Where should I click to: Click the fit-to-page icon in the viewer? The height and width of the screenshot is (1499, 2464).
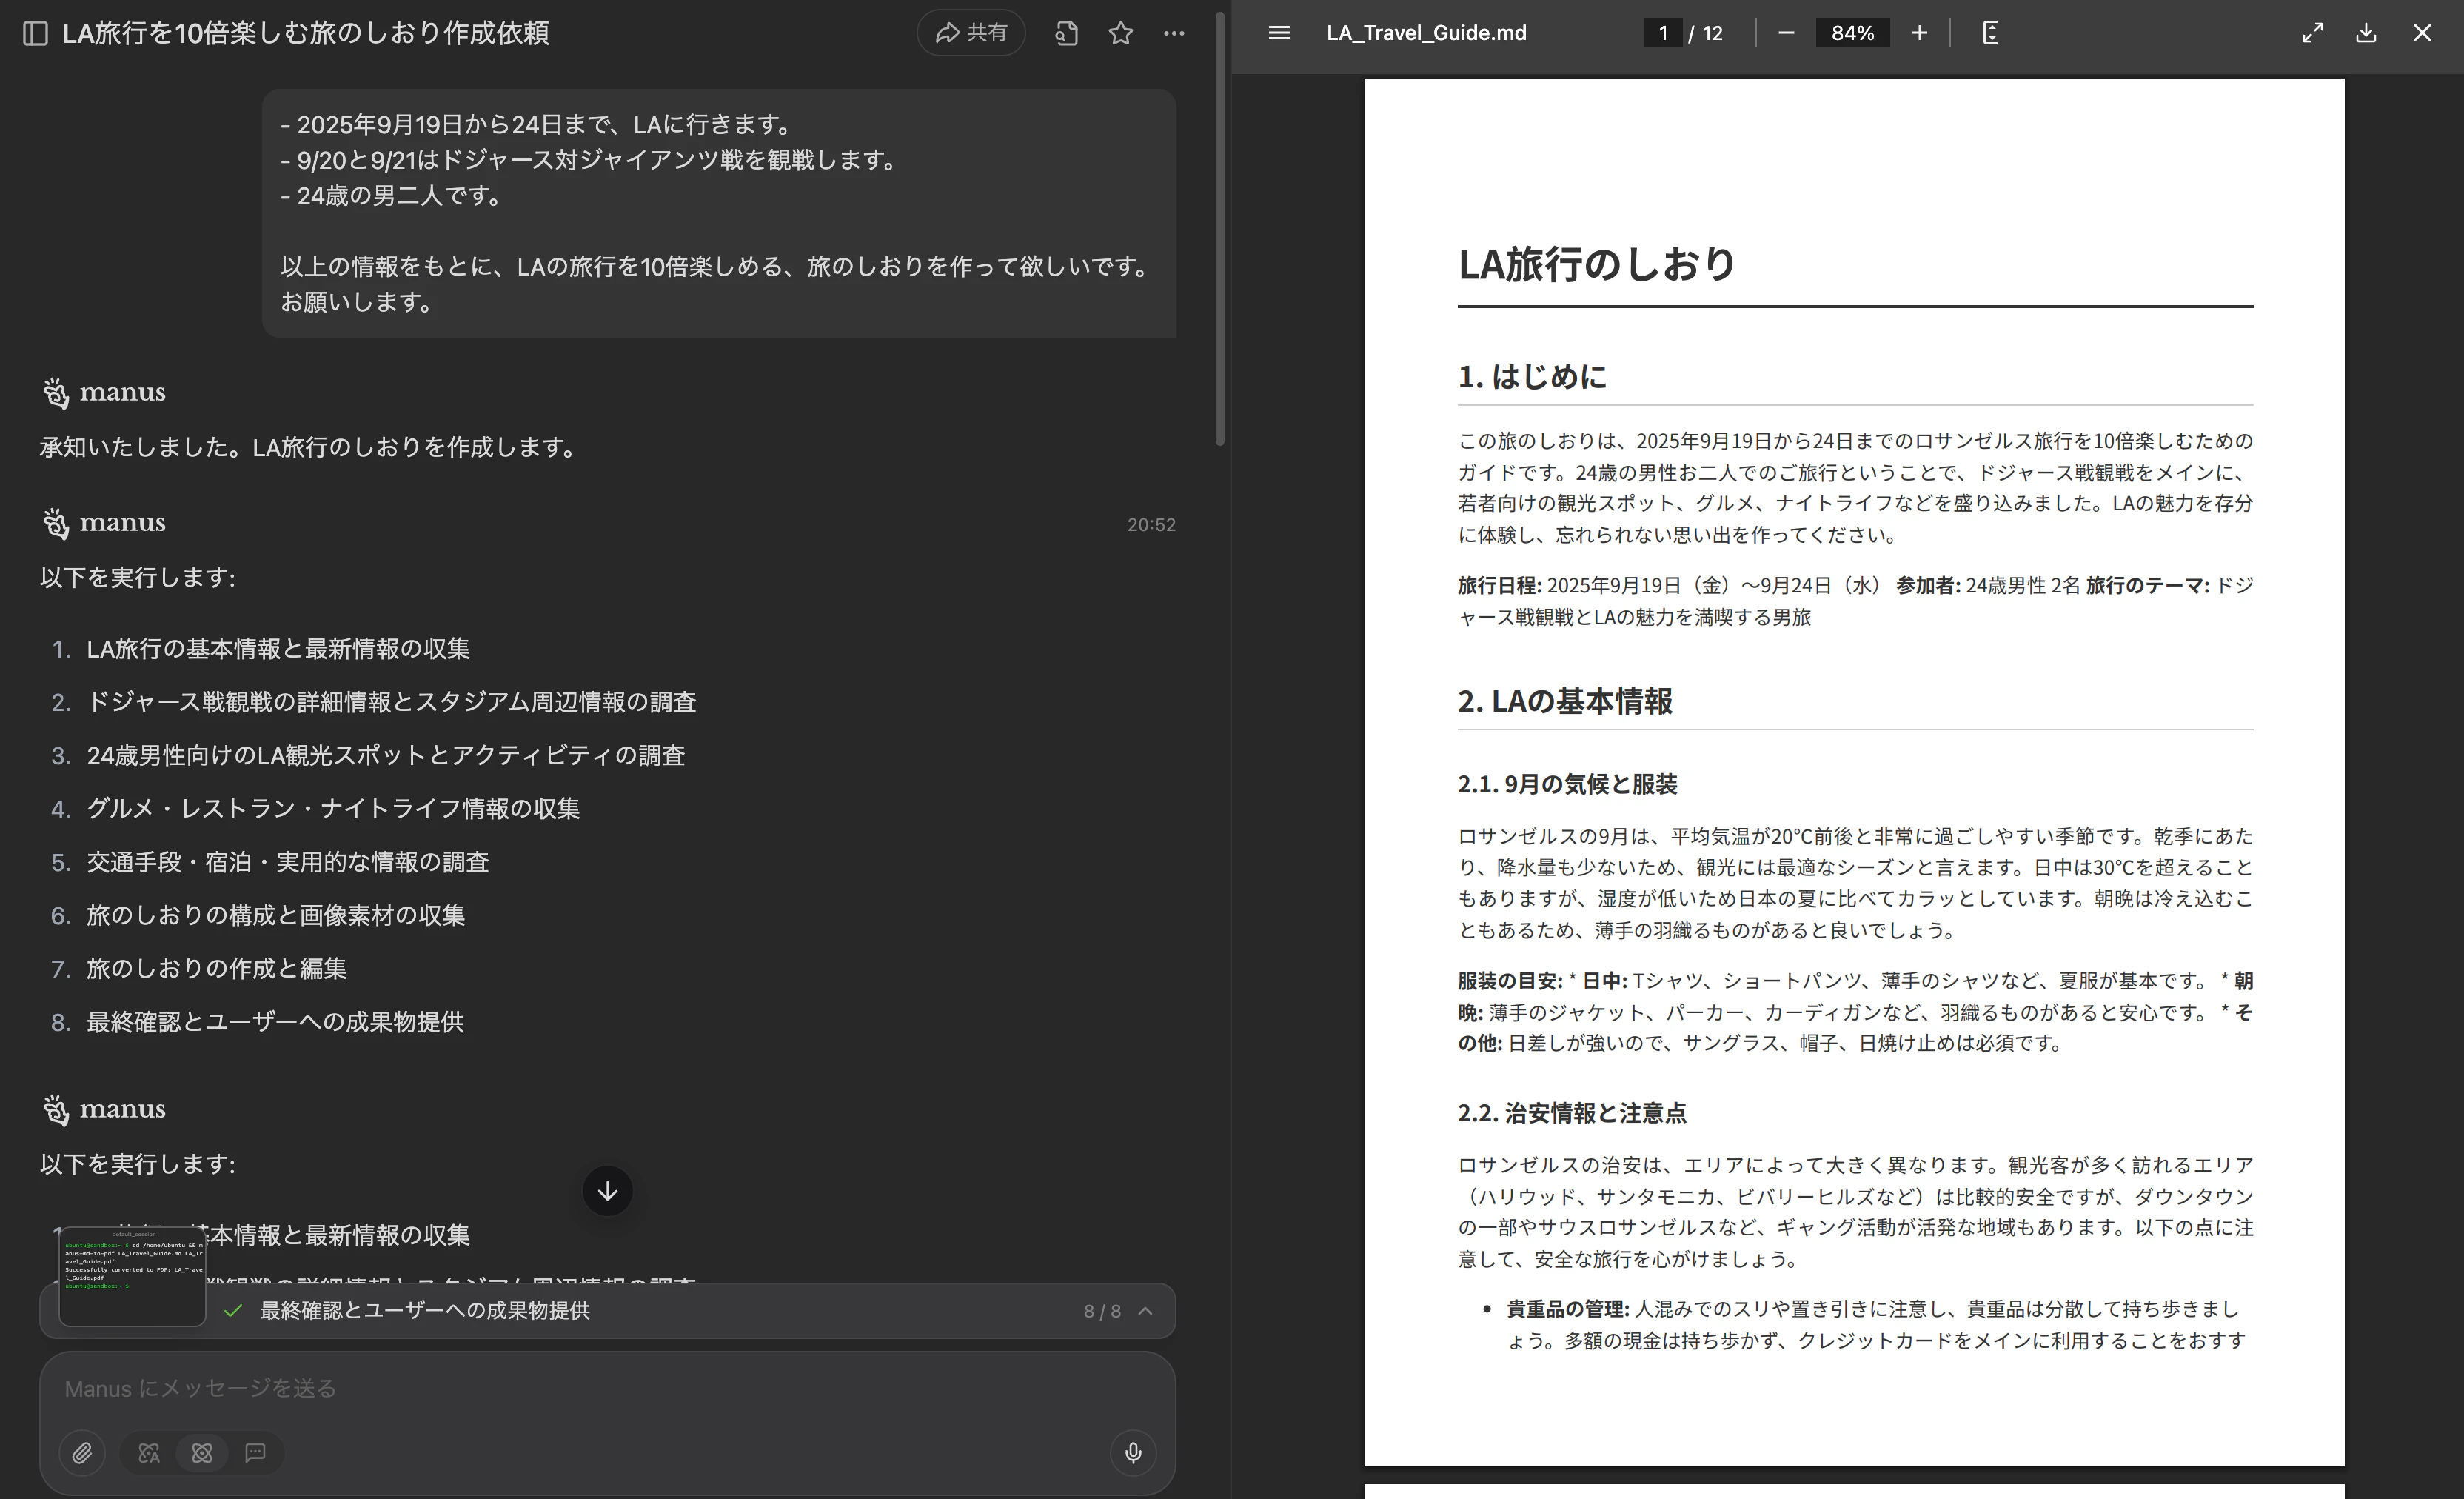1990,33
